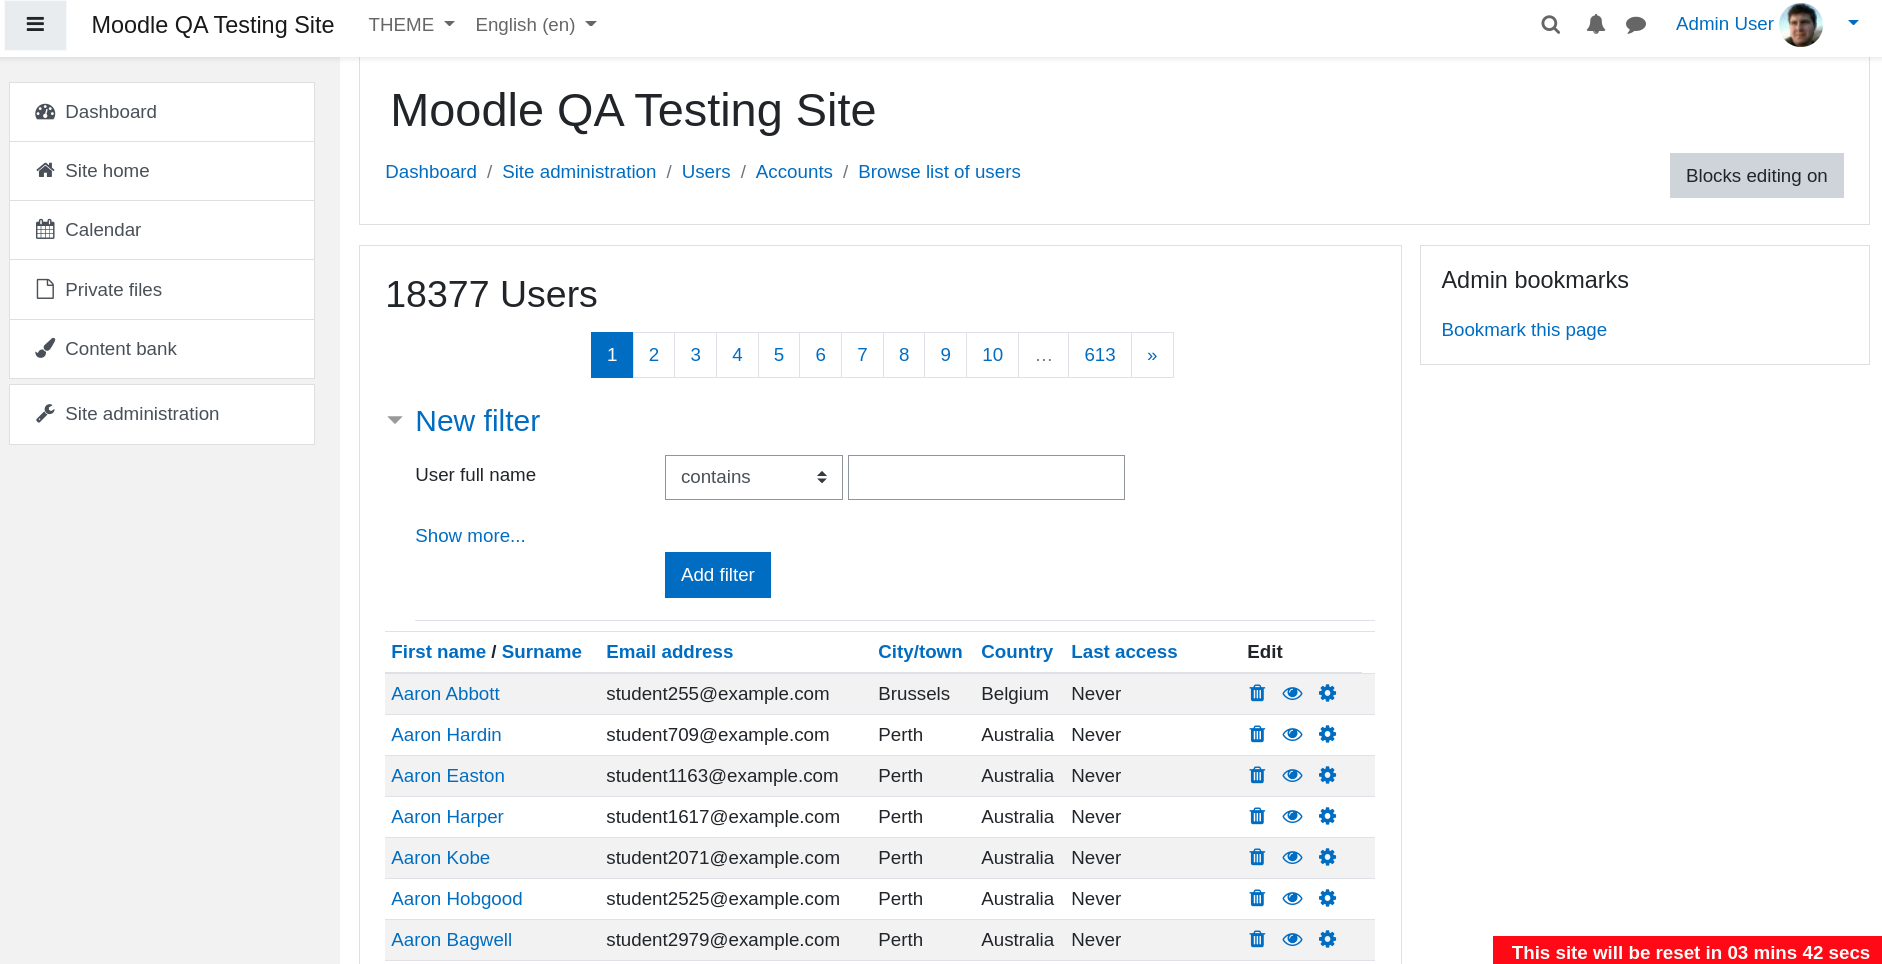Viewport: 1882px width, 964px height.
Task: Sort table by First name
Action: tap(438, 652)
